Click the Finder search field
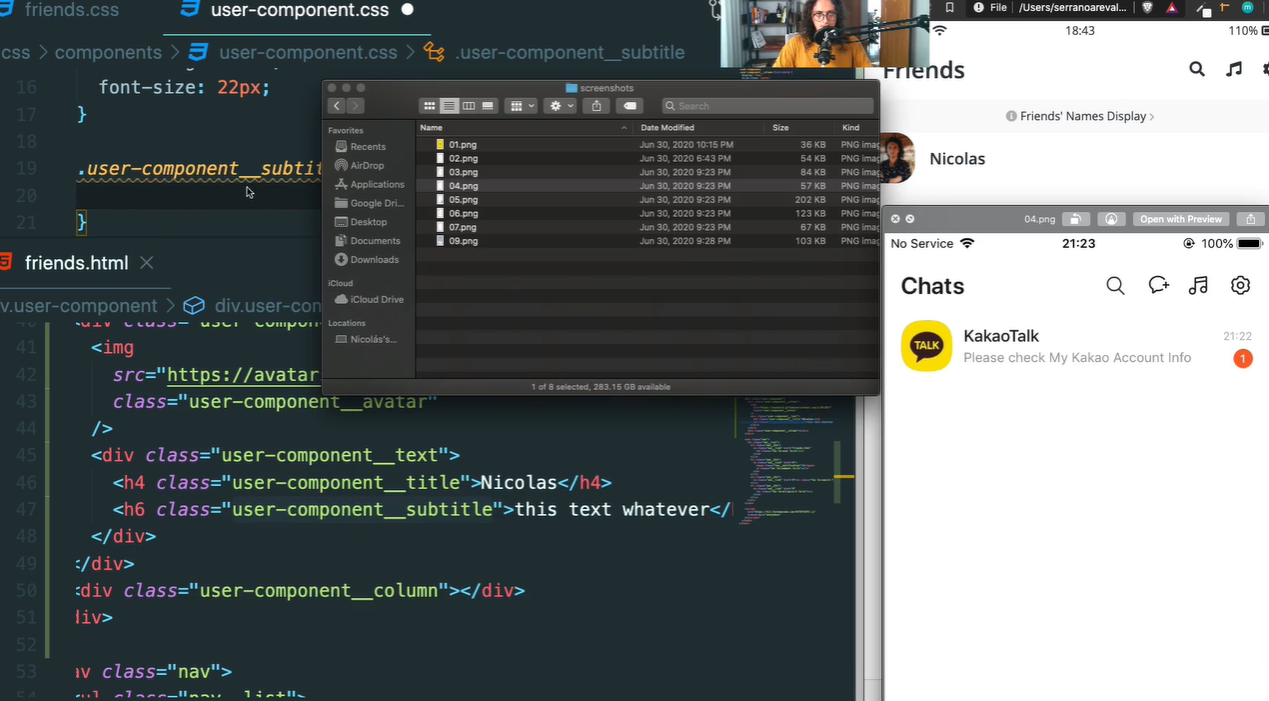 point(767,106)
